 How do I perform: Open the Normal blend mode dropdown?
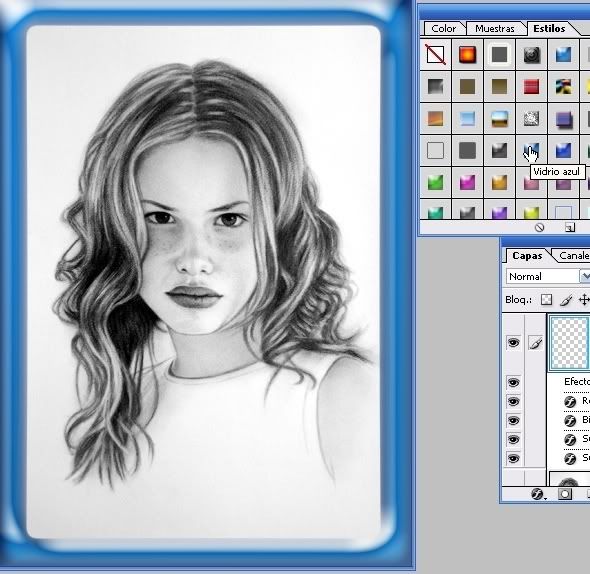547,276
